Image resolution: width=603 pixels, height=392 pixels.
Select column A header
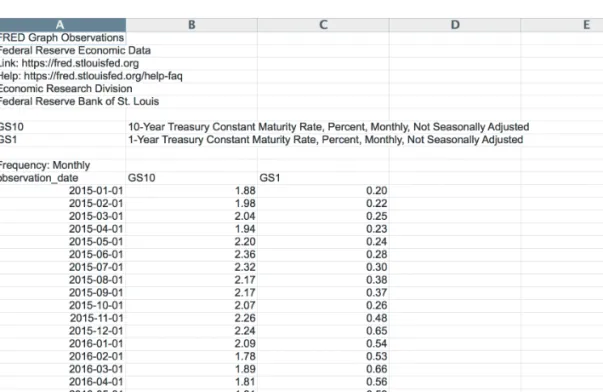click(63, 25)
